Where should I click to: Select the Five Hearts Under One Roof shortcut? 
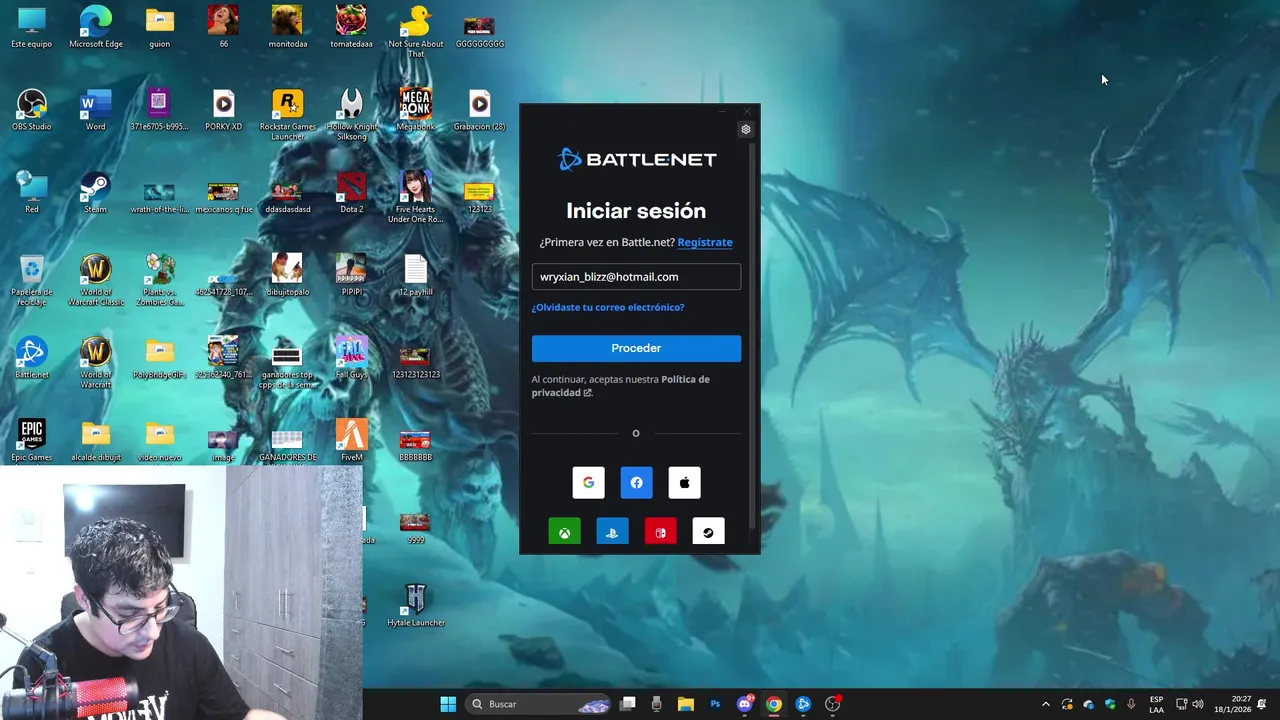coord(415,197)
